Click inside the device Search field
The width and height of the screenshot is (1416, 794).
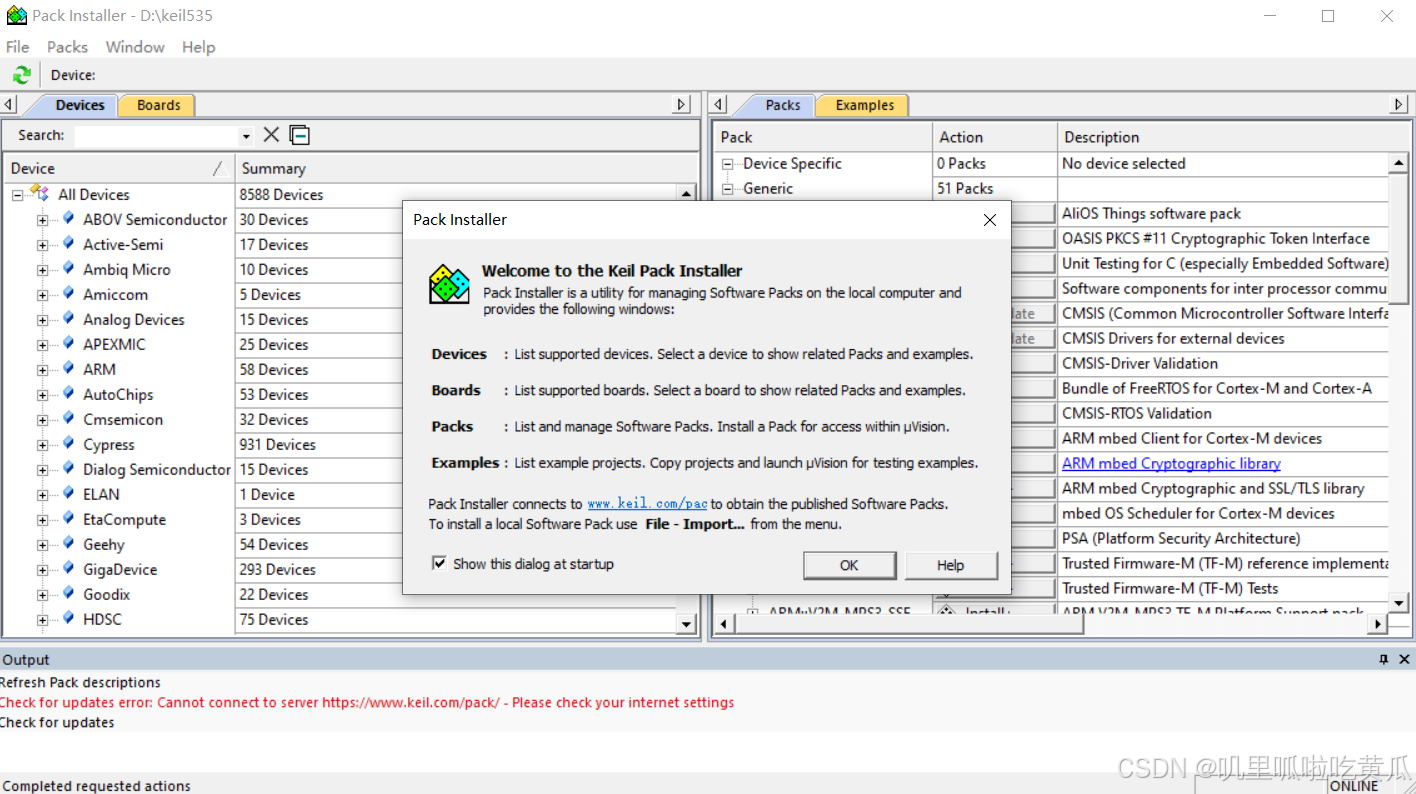click(x=157, y=135)
